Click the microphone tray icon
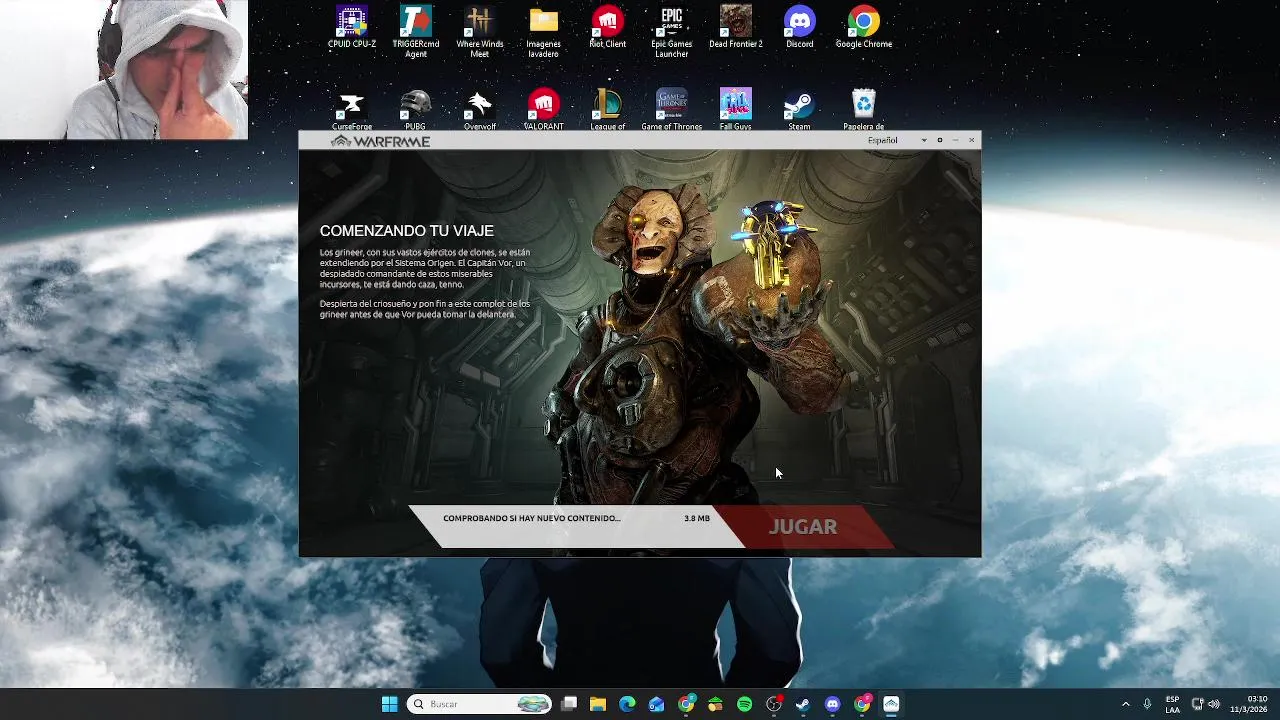This screenshot has height=720, width=1280. tap(1147, 704)
